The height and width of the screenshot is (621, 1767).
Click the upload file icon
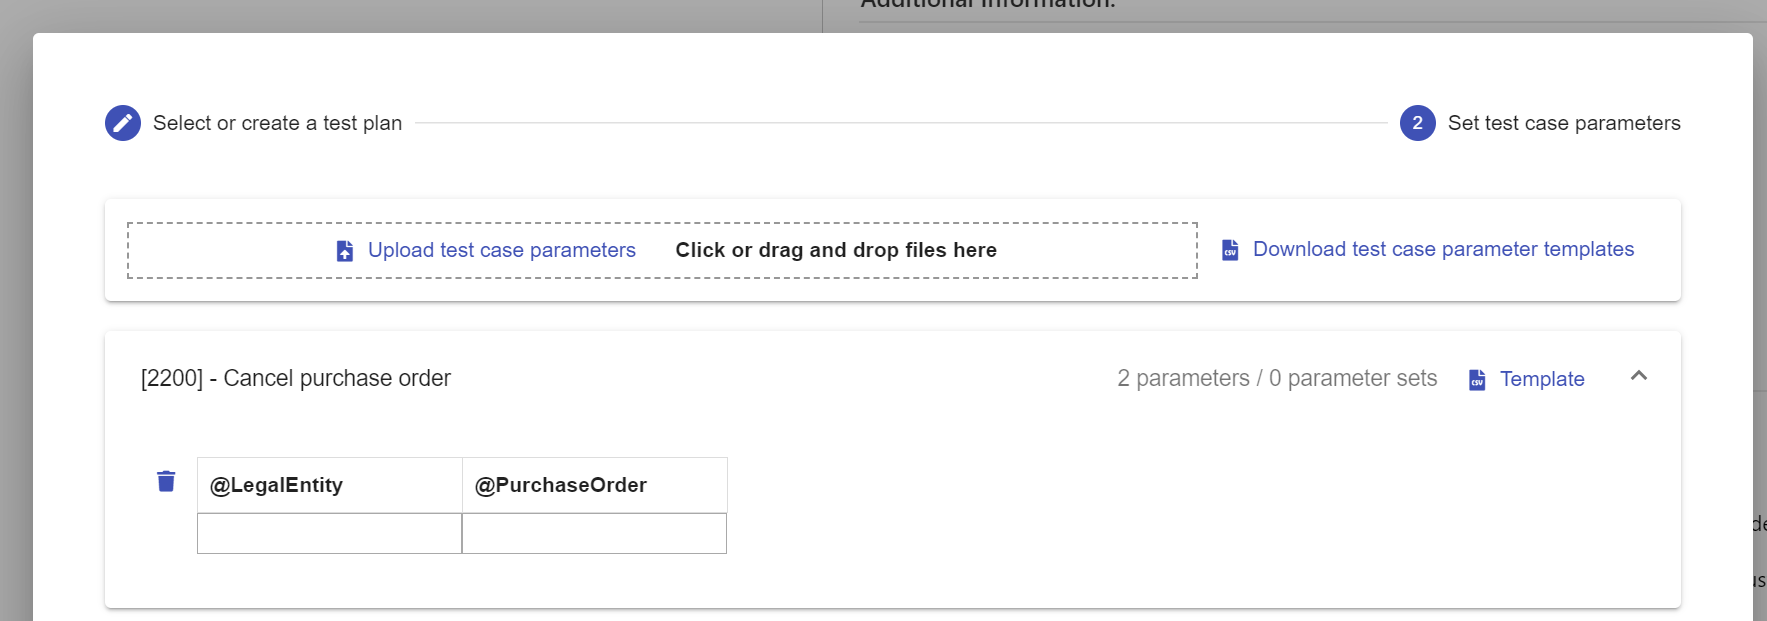click(345, 250)
